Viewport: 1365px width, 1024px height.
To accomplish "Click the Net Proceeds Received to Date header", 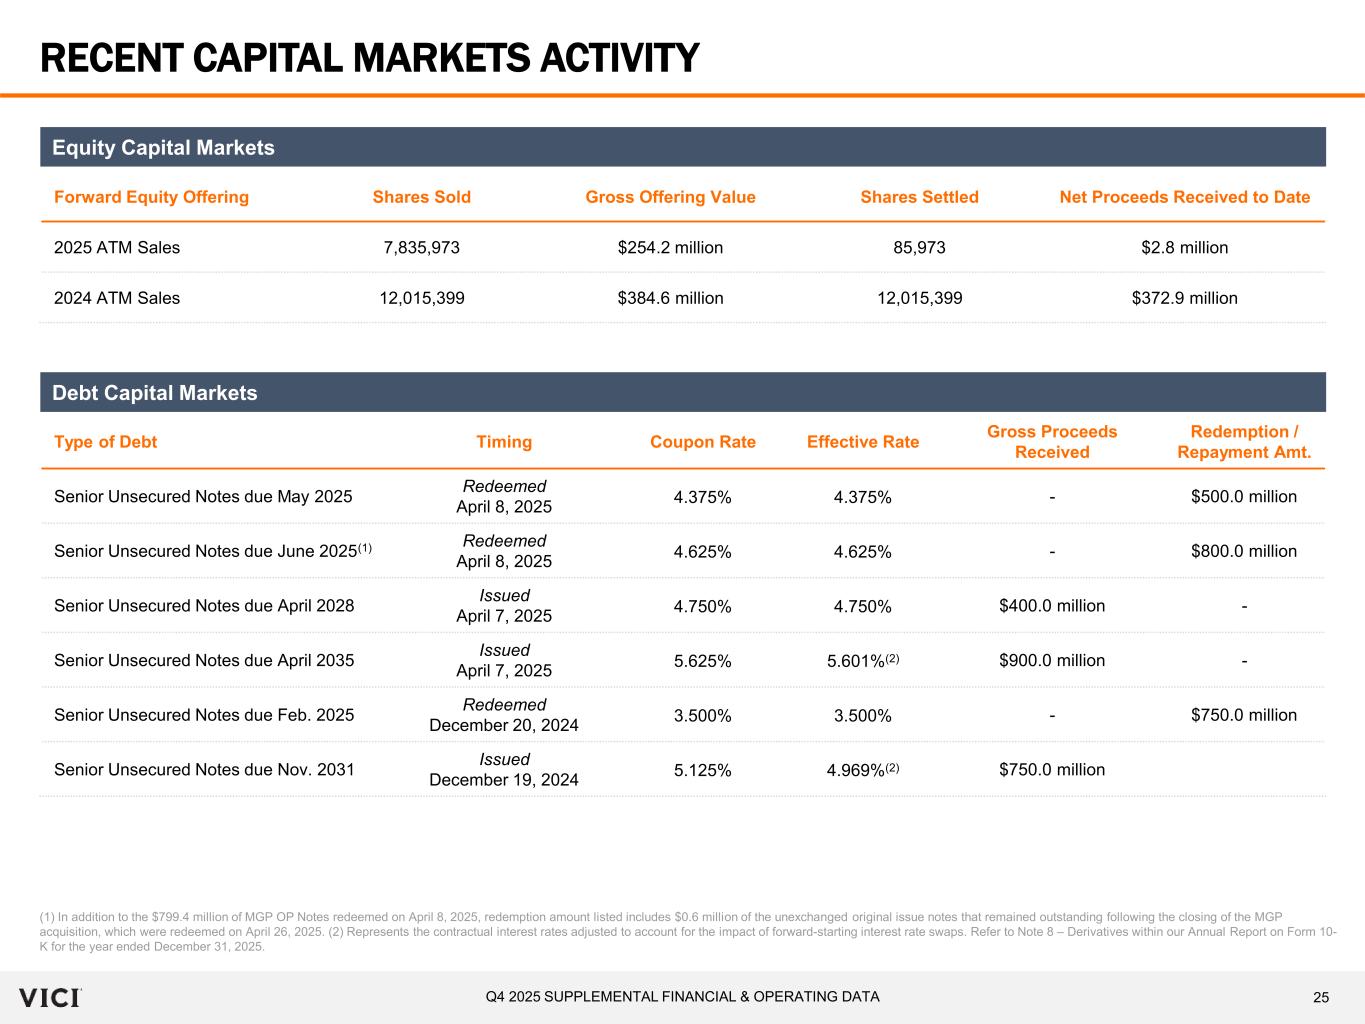I will pyautogui.click(x=1184, y=197).
